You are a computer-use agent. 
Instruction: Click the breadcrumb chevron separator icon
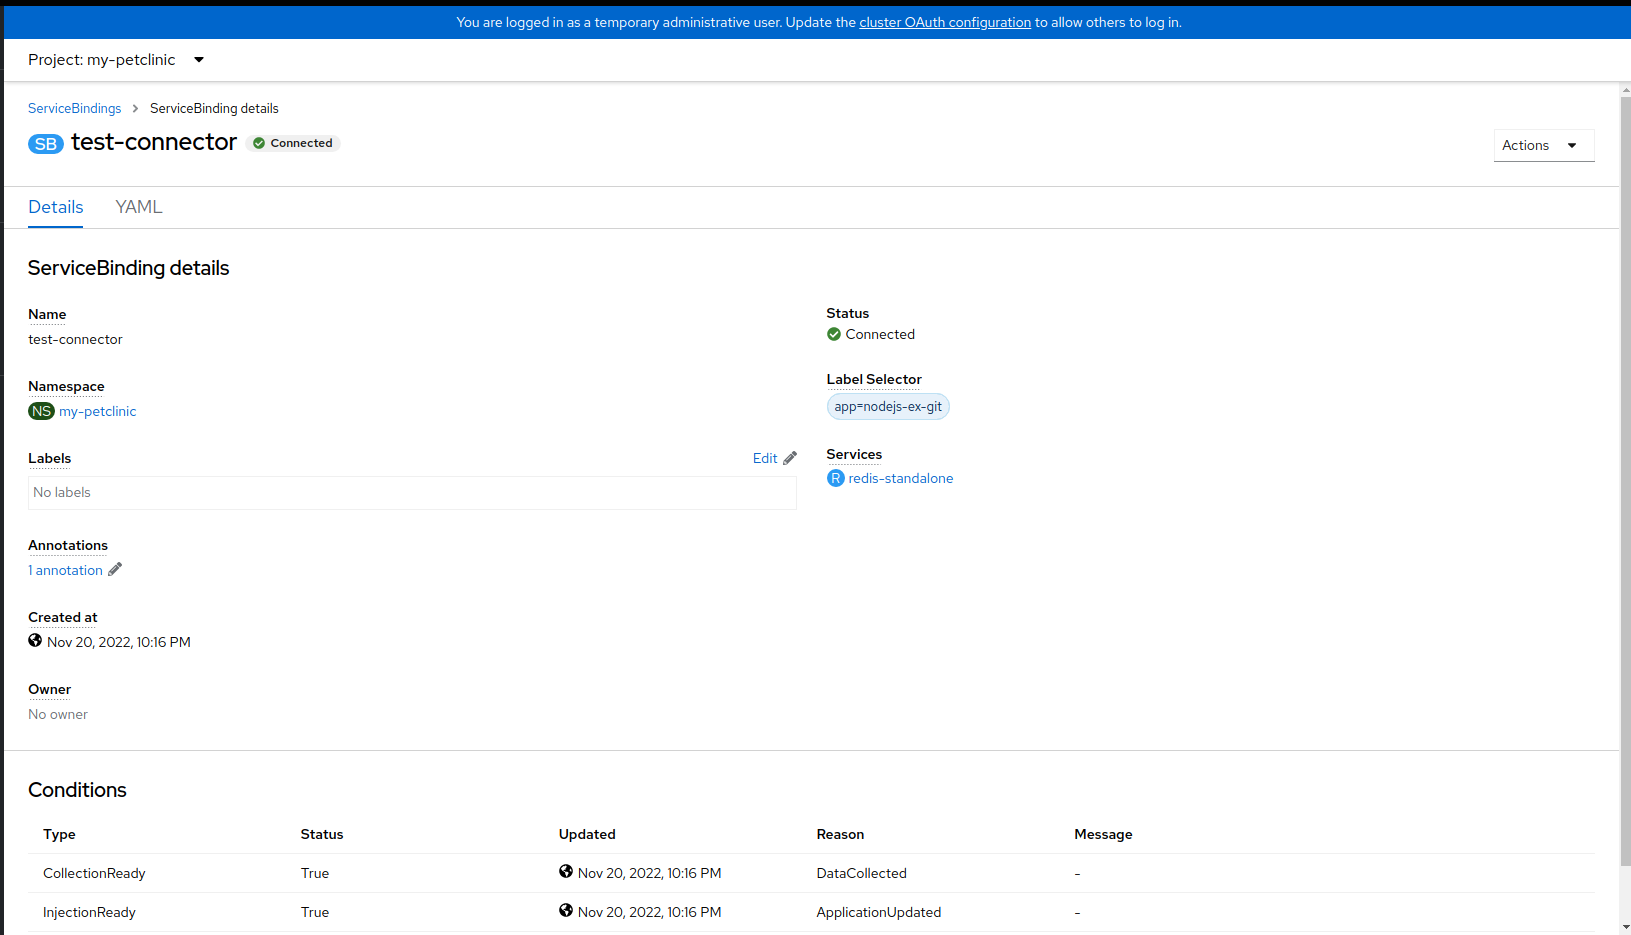135,108
